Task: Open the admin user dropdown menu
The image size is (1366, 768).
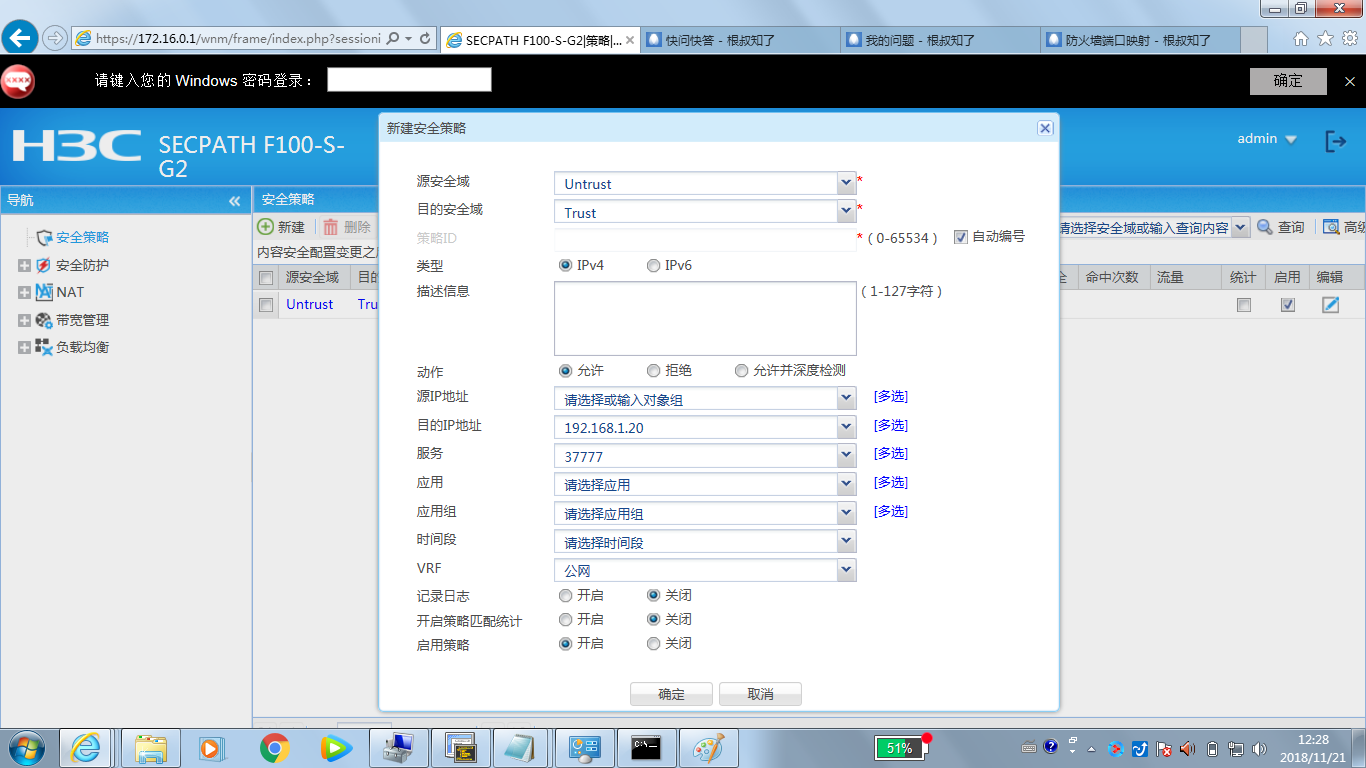Action: tap(1267, 139)
